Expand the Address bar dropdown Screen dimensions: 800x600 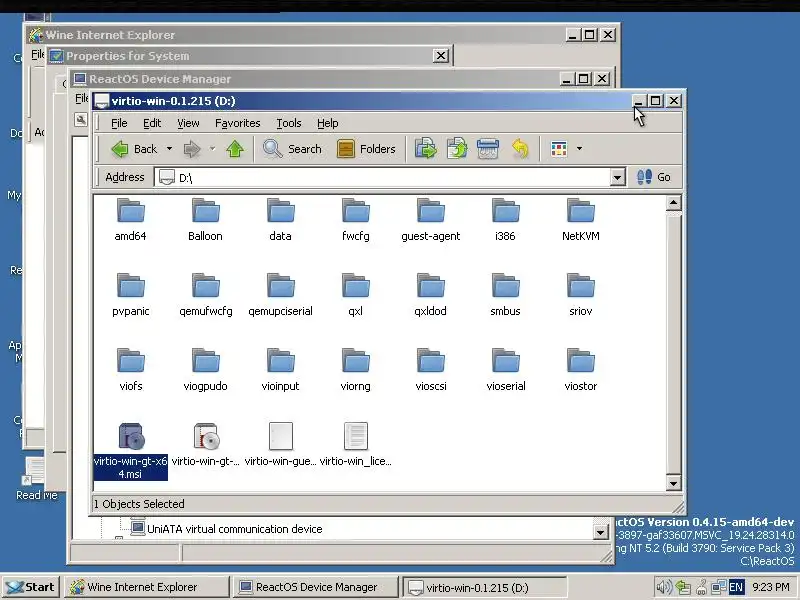tap(617, 178)
